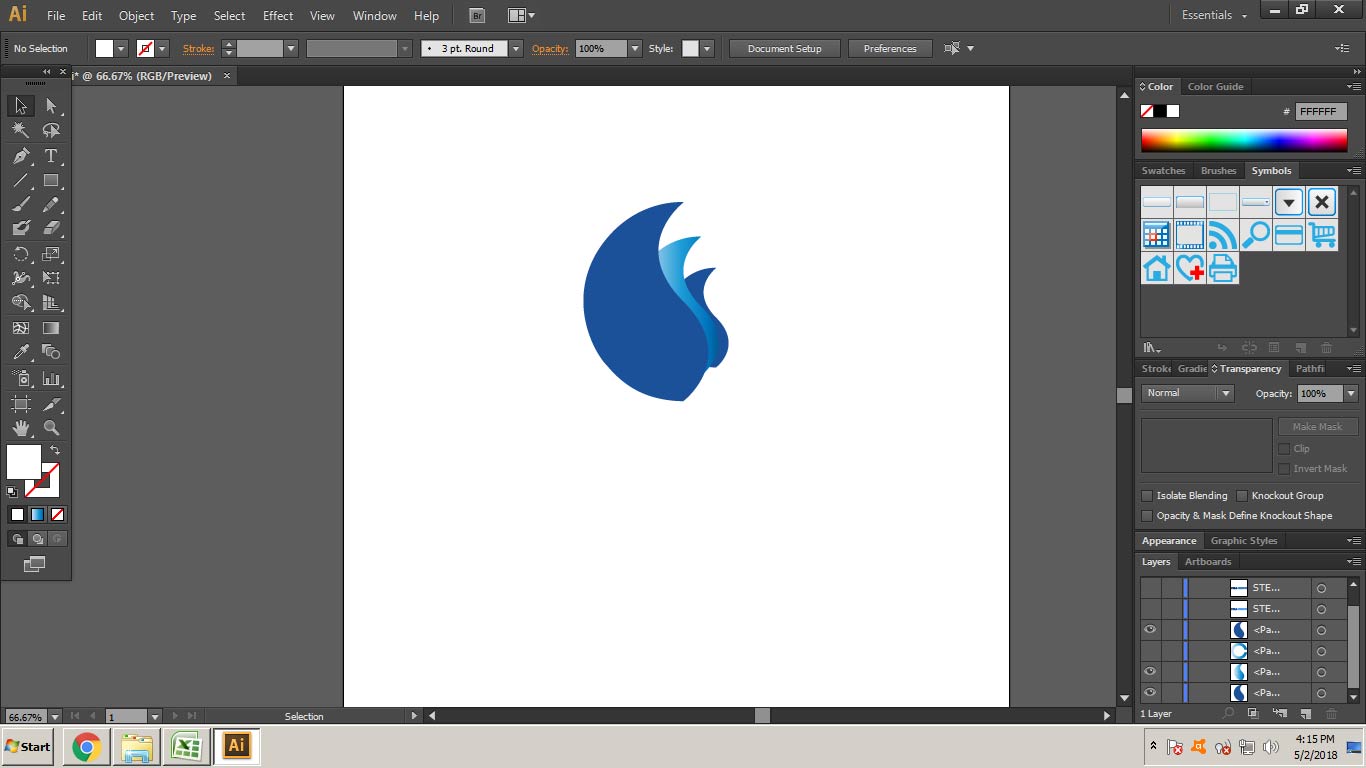Open the blending mode Normal dropdown
1366x768 pixels.
(x=1188, y=393)
